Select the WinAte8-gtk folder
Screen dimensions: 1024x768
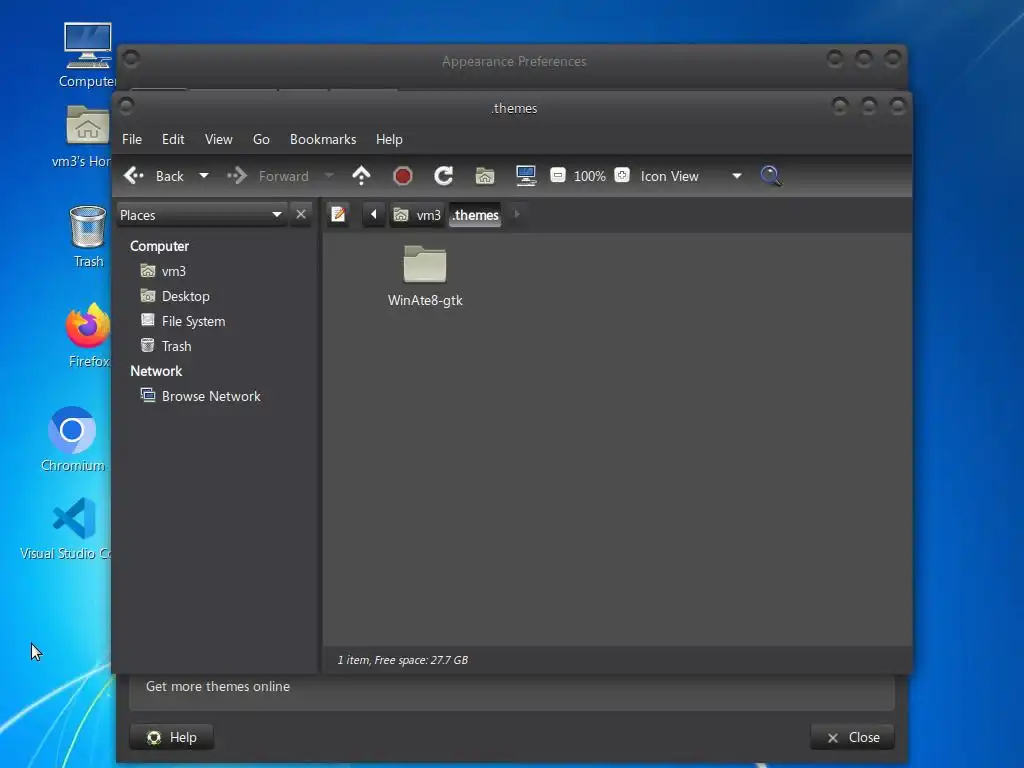[425, 277]
